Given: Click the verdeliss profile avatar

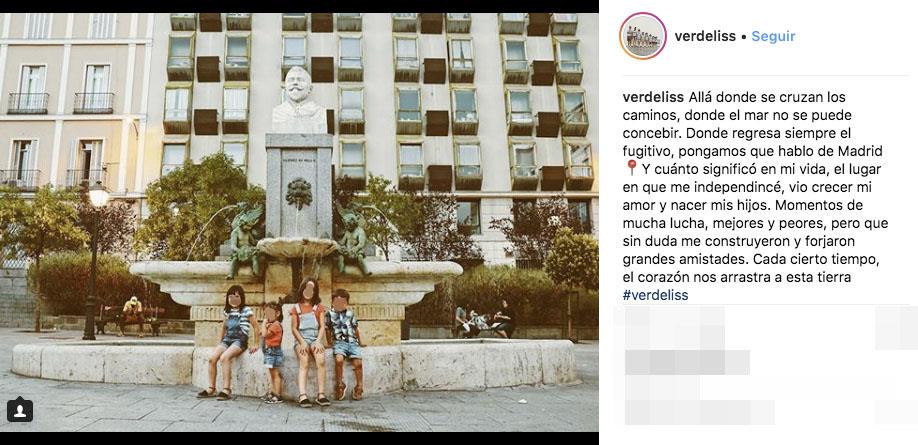Looking at the screenshot, I should [643, 36].
